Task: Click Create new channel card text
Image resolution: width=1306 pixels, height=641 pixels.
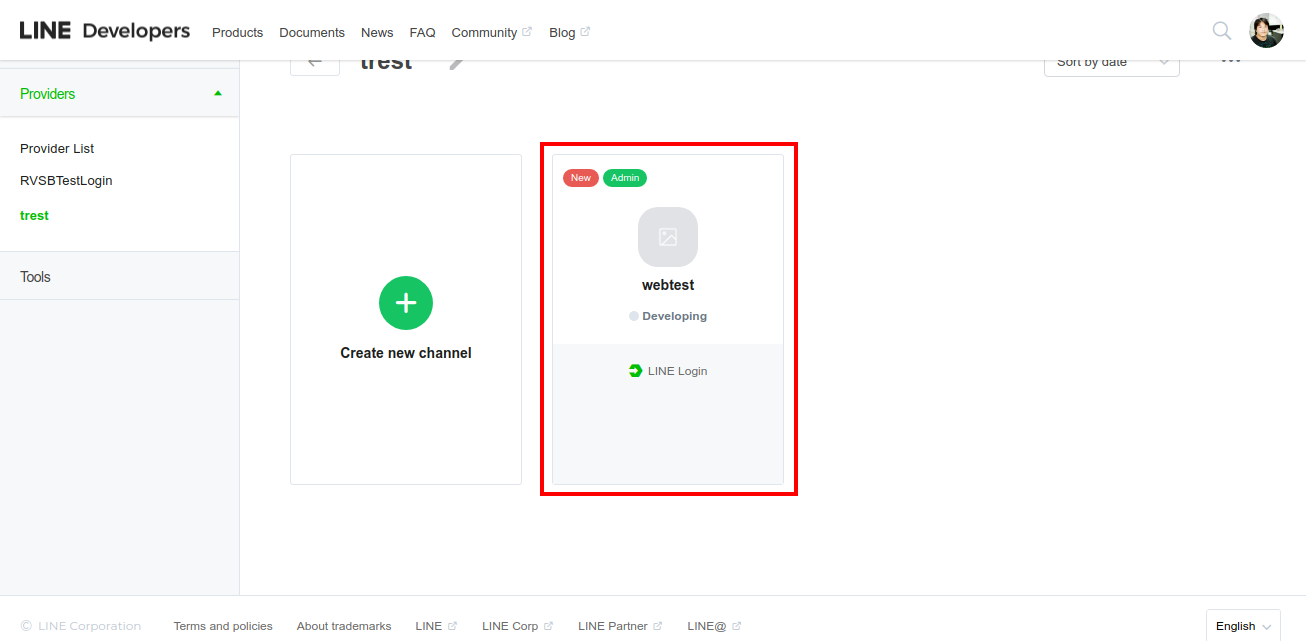Action: click(x=406, y=353)
